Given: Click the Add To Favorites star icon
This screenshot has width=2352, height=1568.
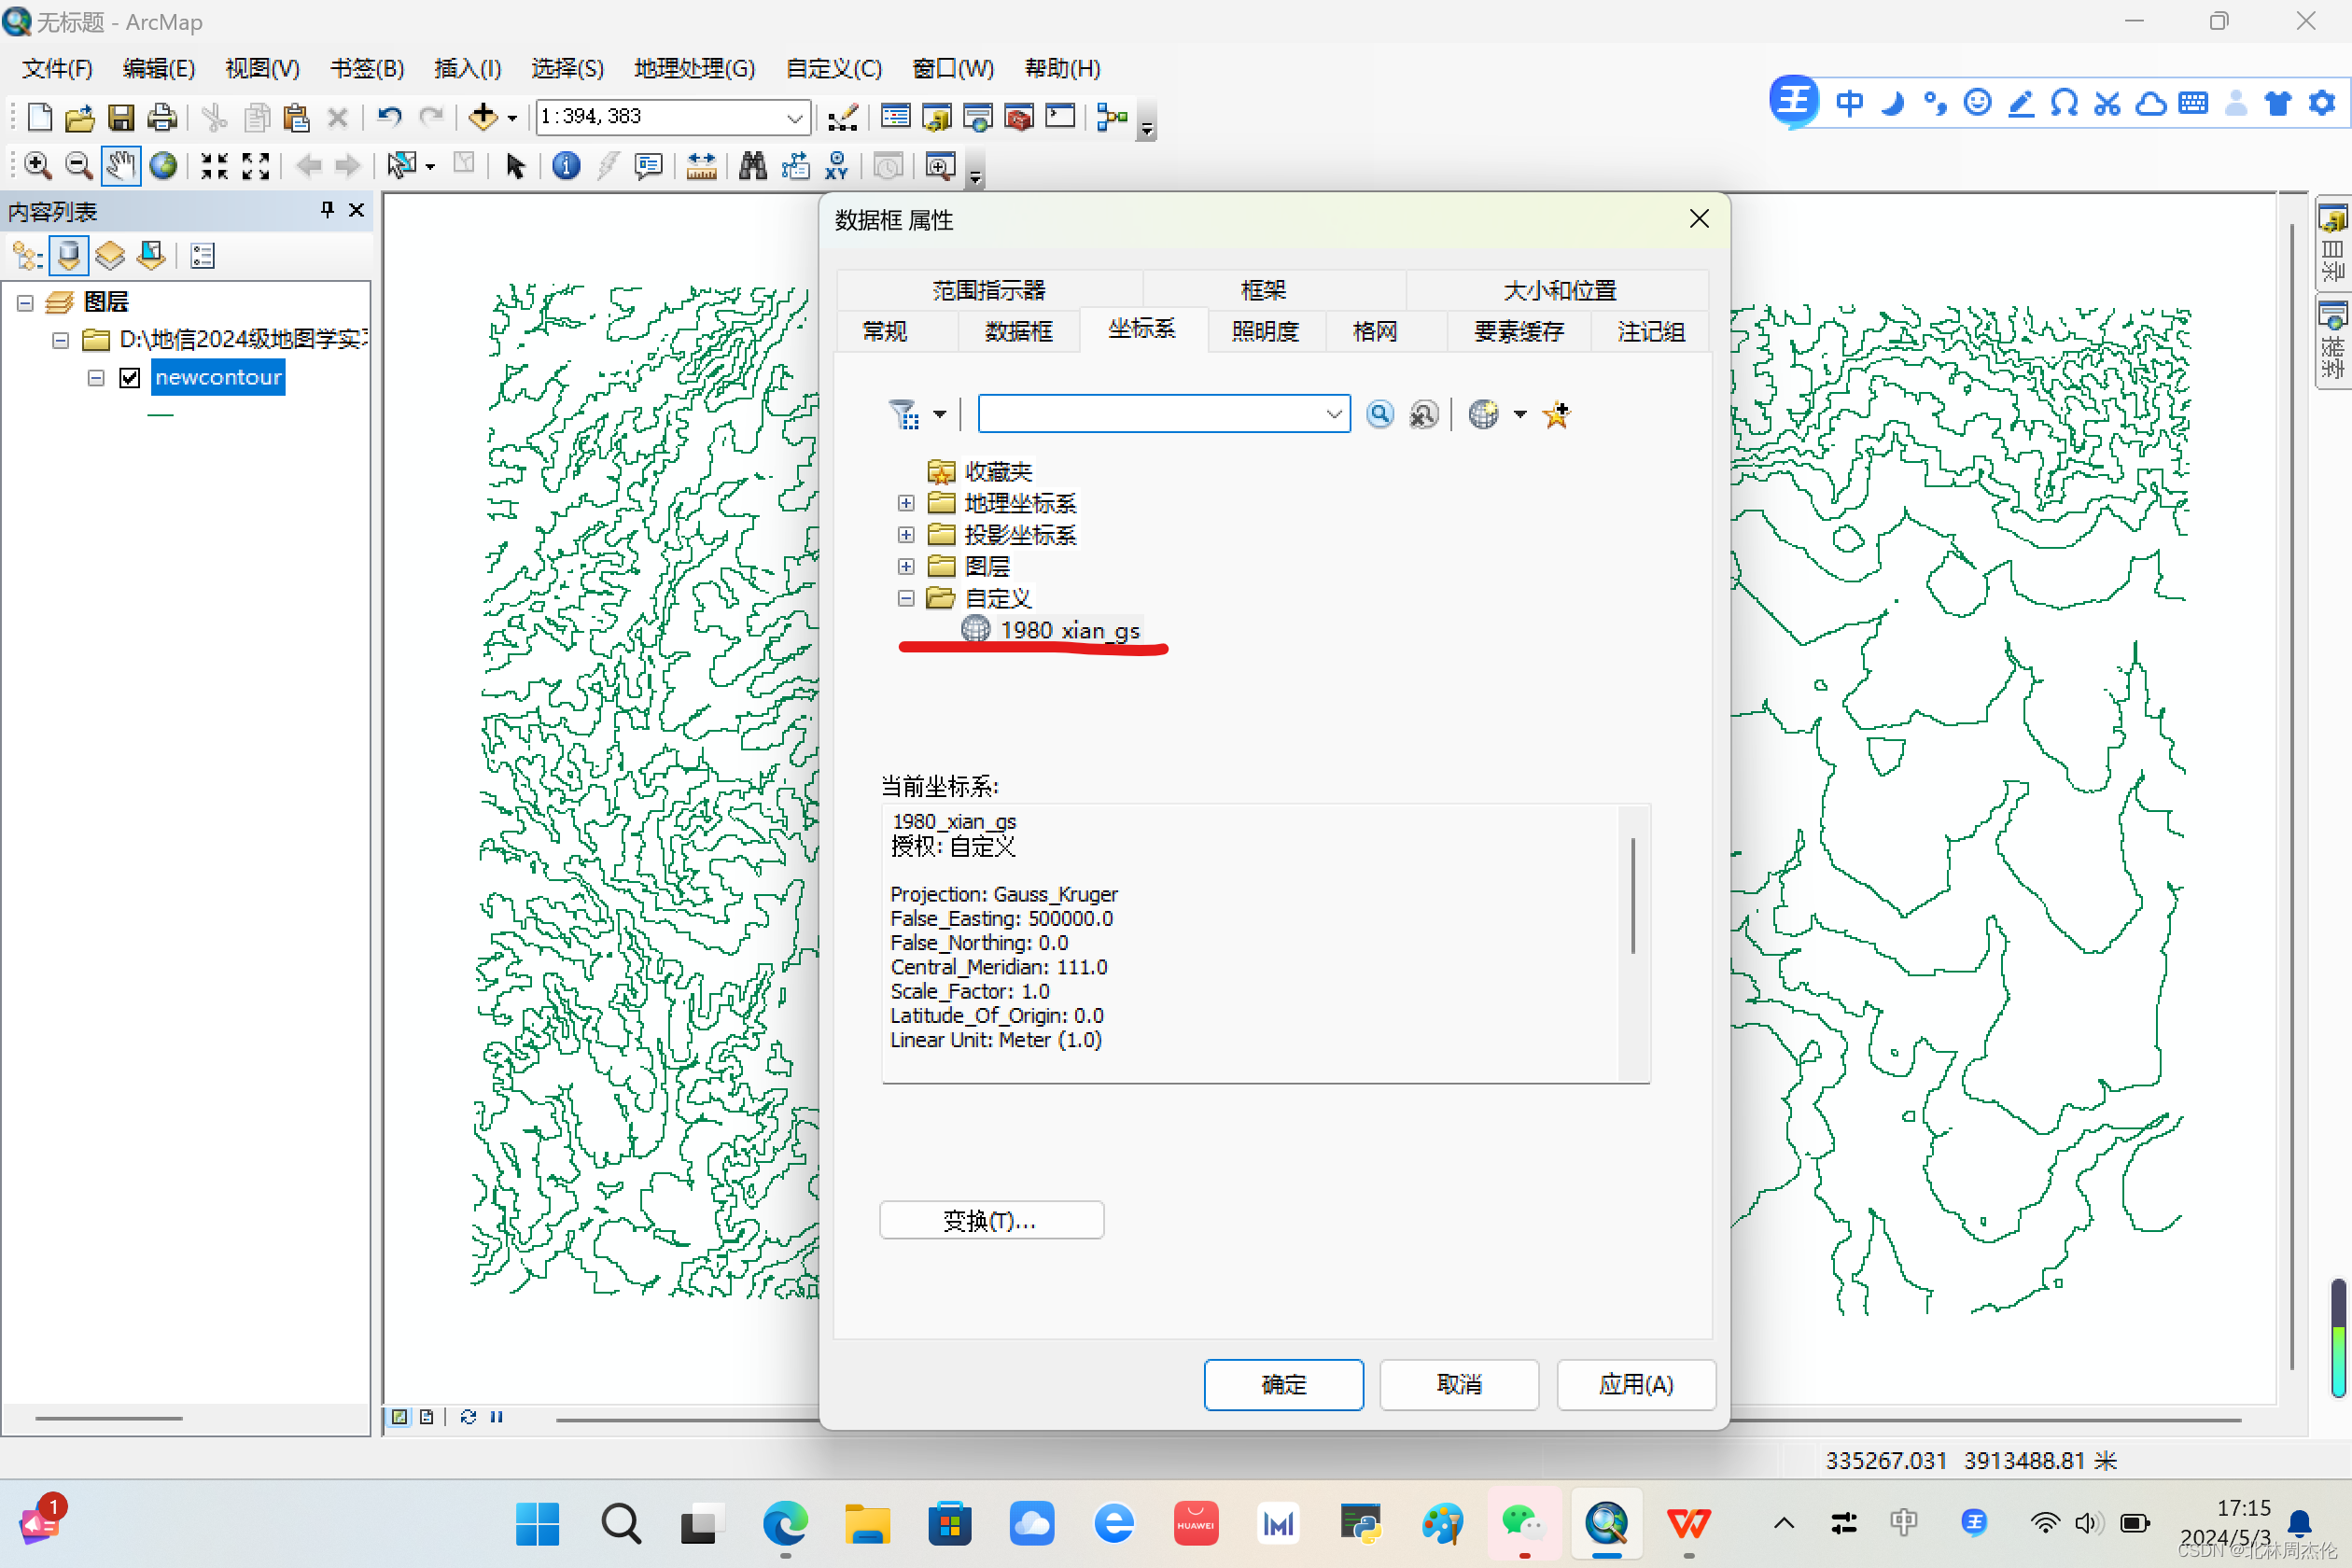Looking at the screenshot, I should click(x=1556, y=414).
